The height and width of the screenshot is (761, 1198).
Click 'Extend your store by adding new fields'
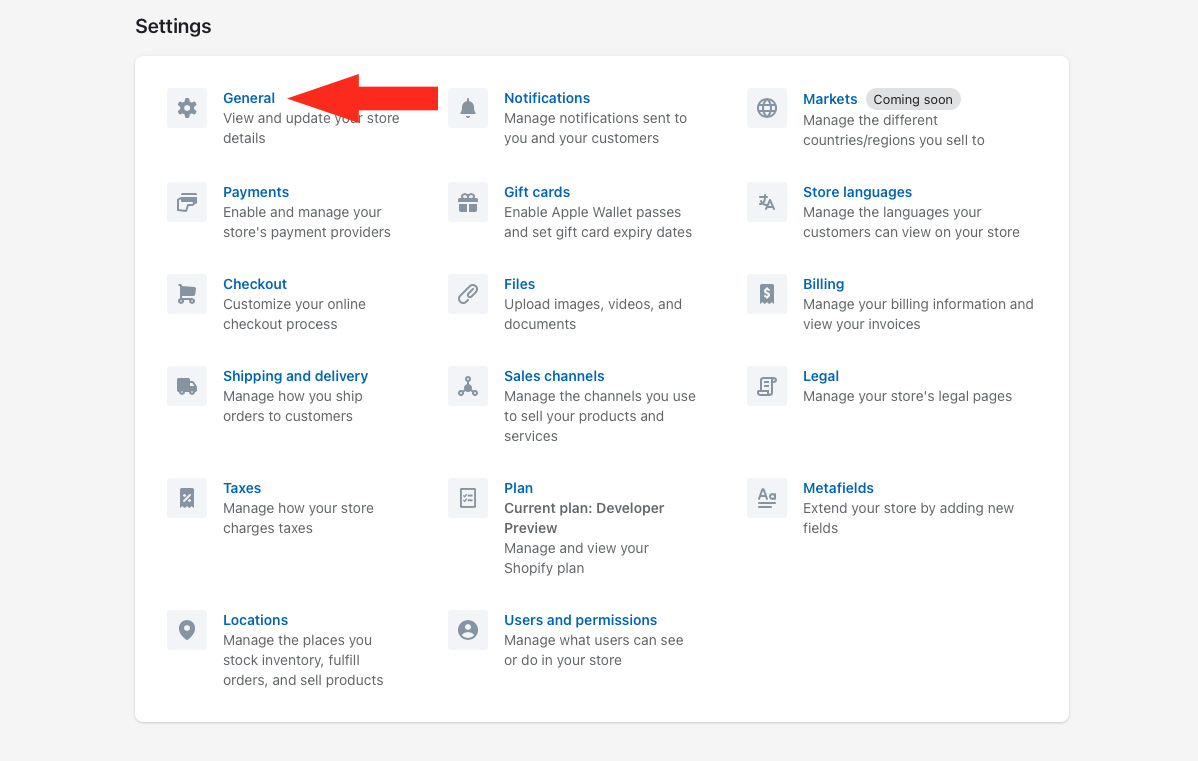pyautogui.click(x=908, y=518)
